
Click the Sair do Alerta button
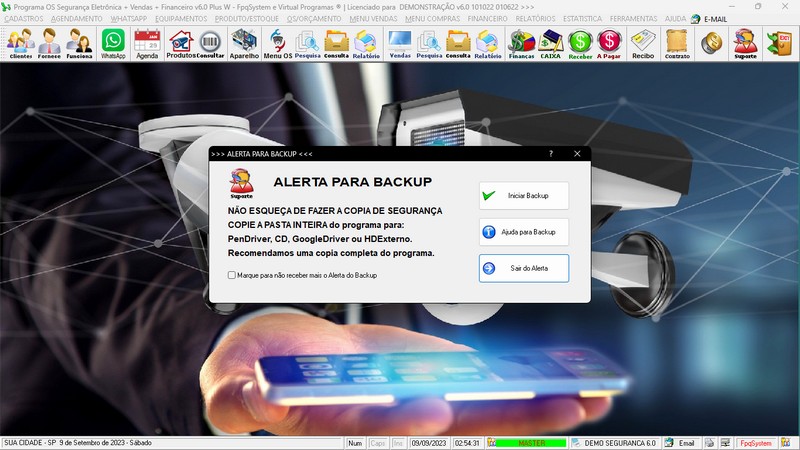pos(523,268)
